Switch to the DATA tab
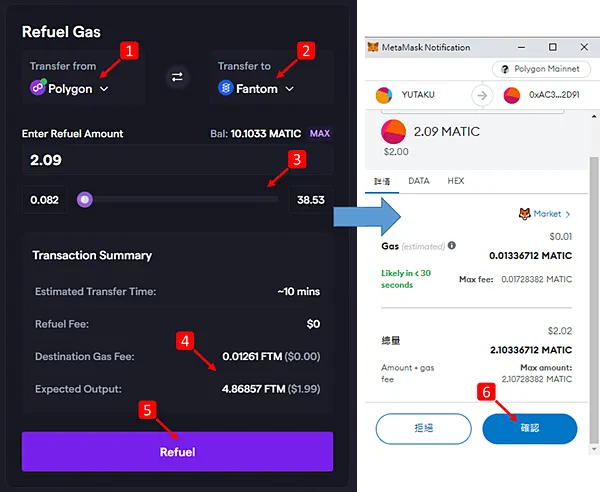This screenshot has height=492, width=600. point(419,181)
